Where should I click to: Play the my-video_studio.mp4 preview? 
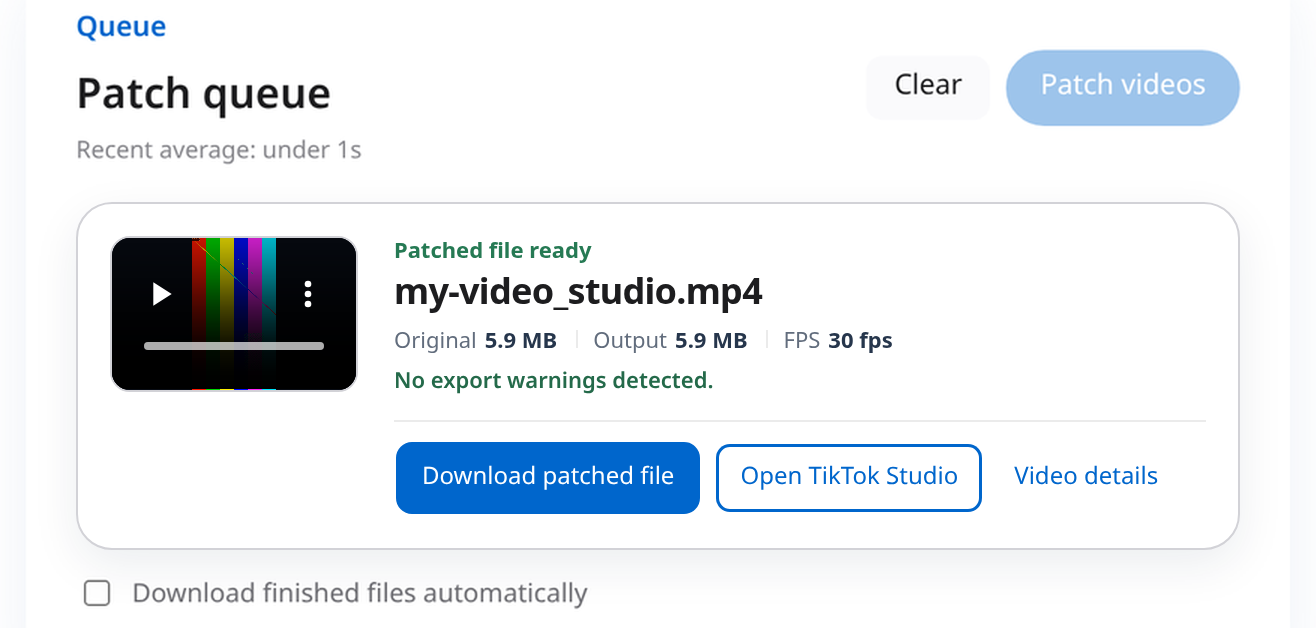tap(162, 294)
